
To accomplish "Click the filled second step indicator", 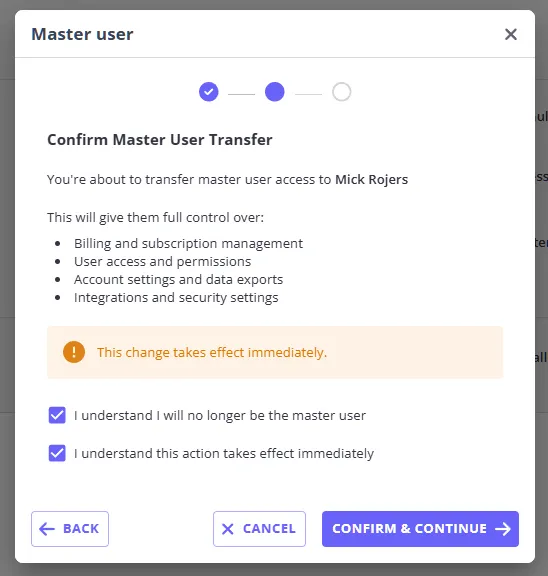I will point(275,91).
